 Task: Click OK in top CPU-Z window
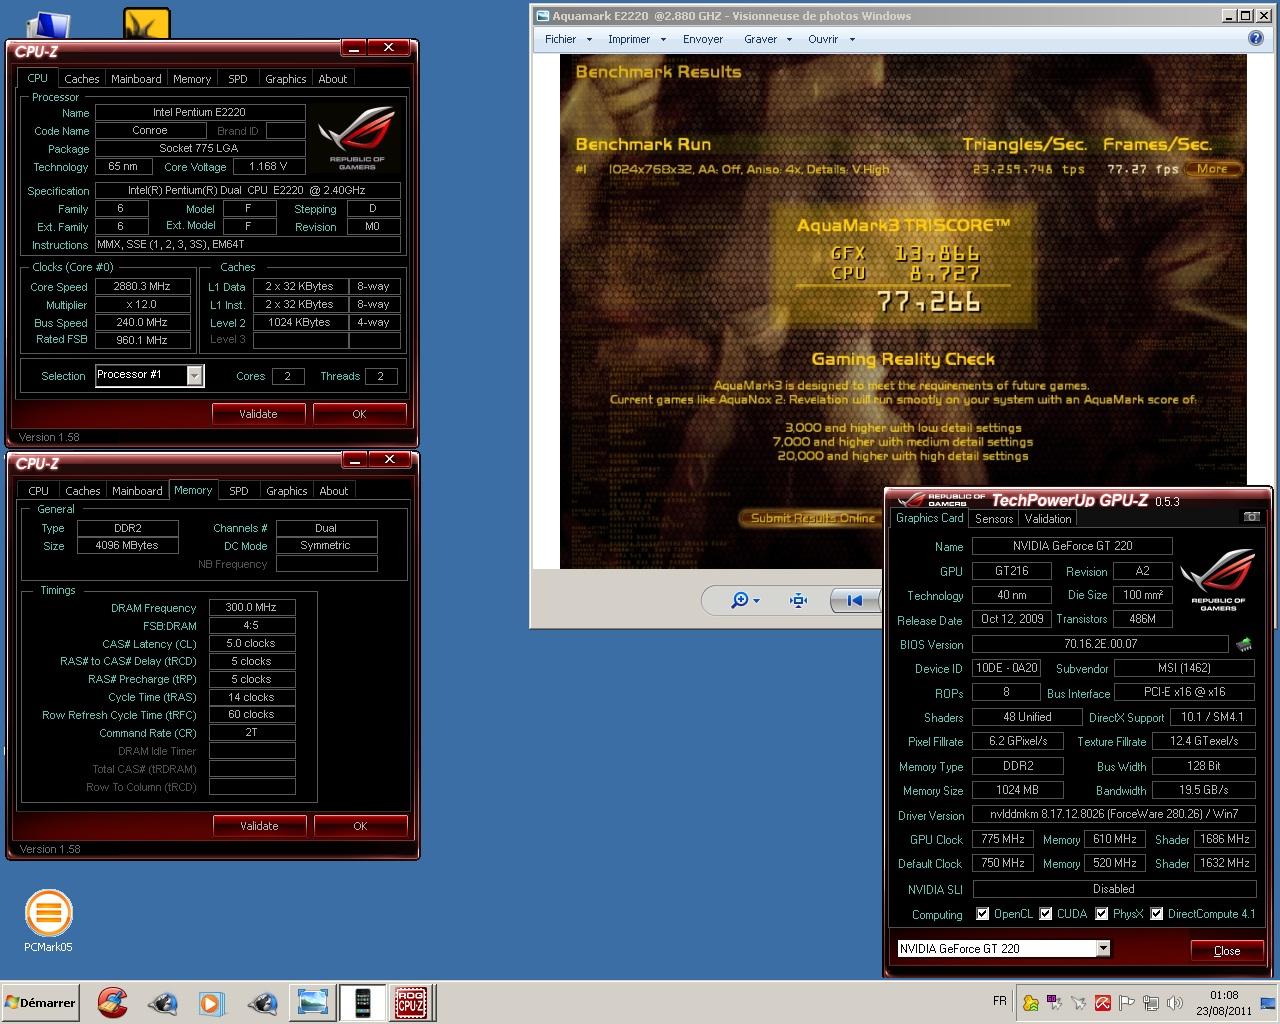click(360, 414)
